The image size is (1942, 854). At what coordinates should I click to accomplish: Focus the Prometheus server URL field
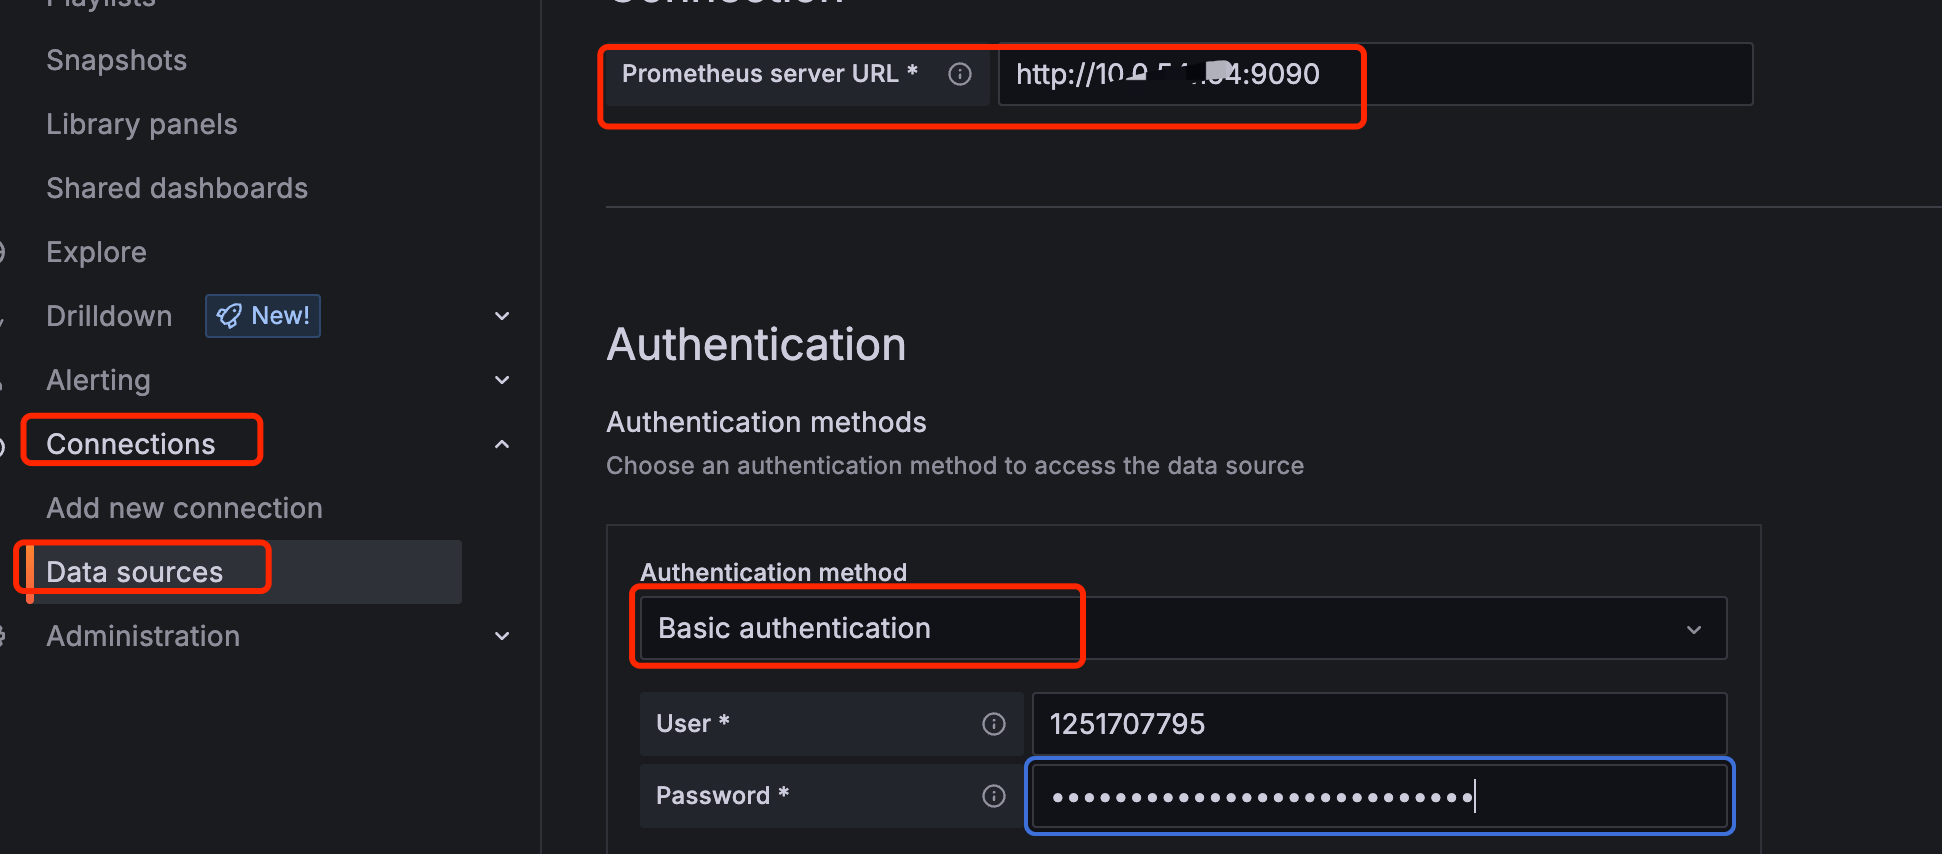coord(1500,74)
